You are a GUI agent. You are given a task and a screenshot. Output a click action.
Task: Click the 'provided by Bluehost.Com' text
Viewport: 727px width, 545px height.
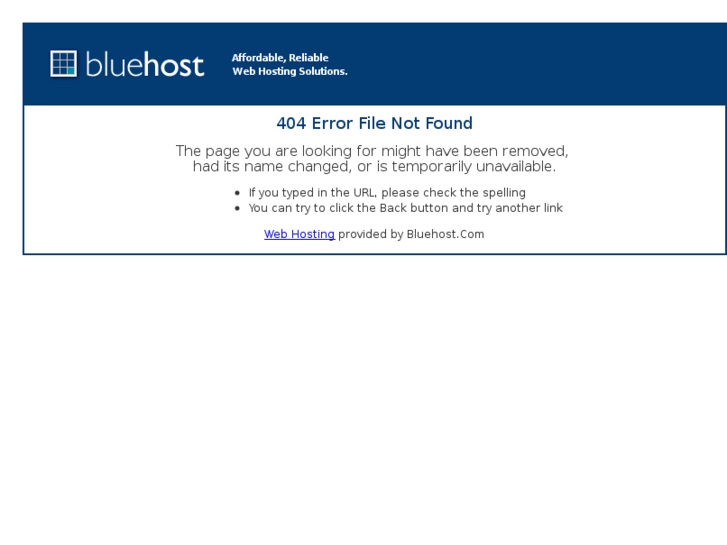411,234
